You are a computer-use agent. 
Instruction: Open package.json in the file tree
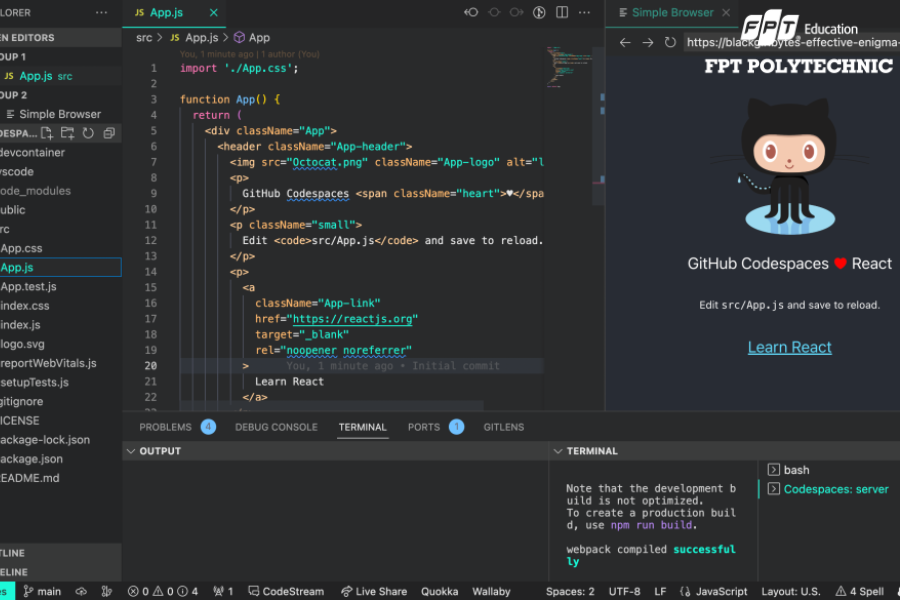click(32, 459)
